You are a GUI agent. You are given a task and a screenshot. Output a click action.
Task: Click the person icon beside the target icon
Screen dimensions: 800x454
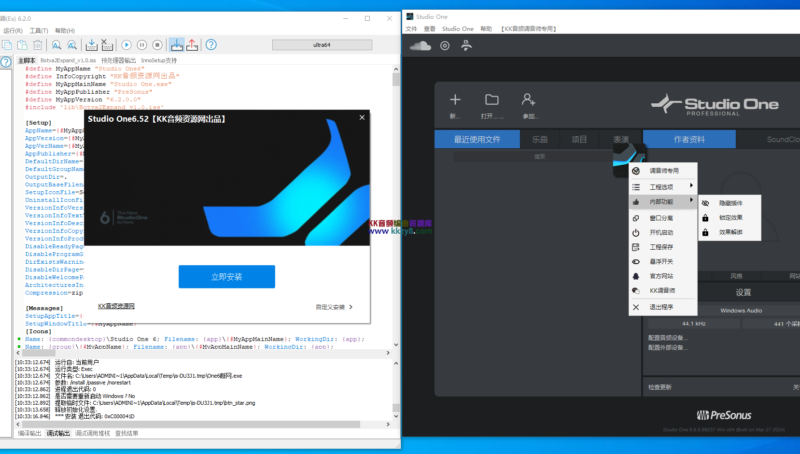[466, 46]
